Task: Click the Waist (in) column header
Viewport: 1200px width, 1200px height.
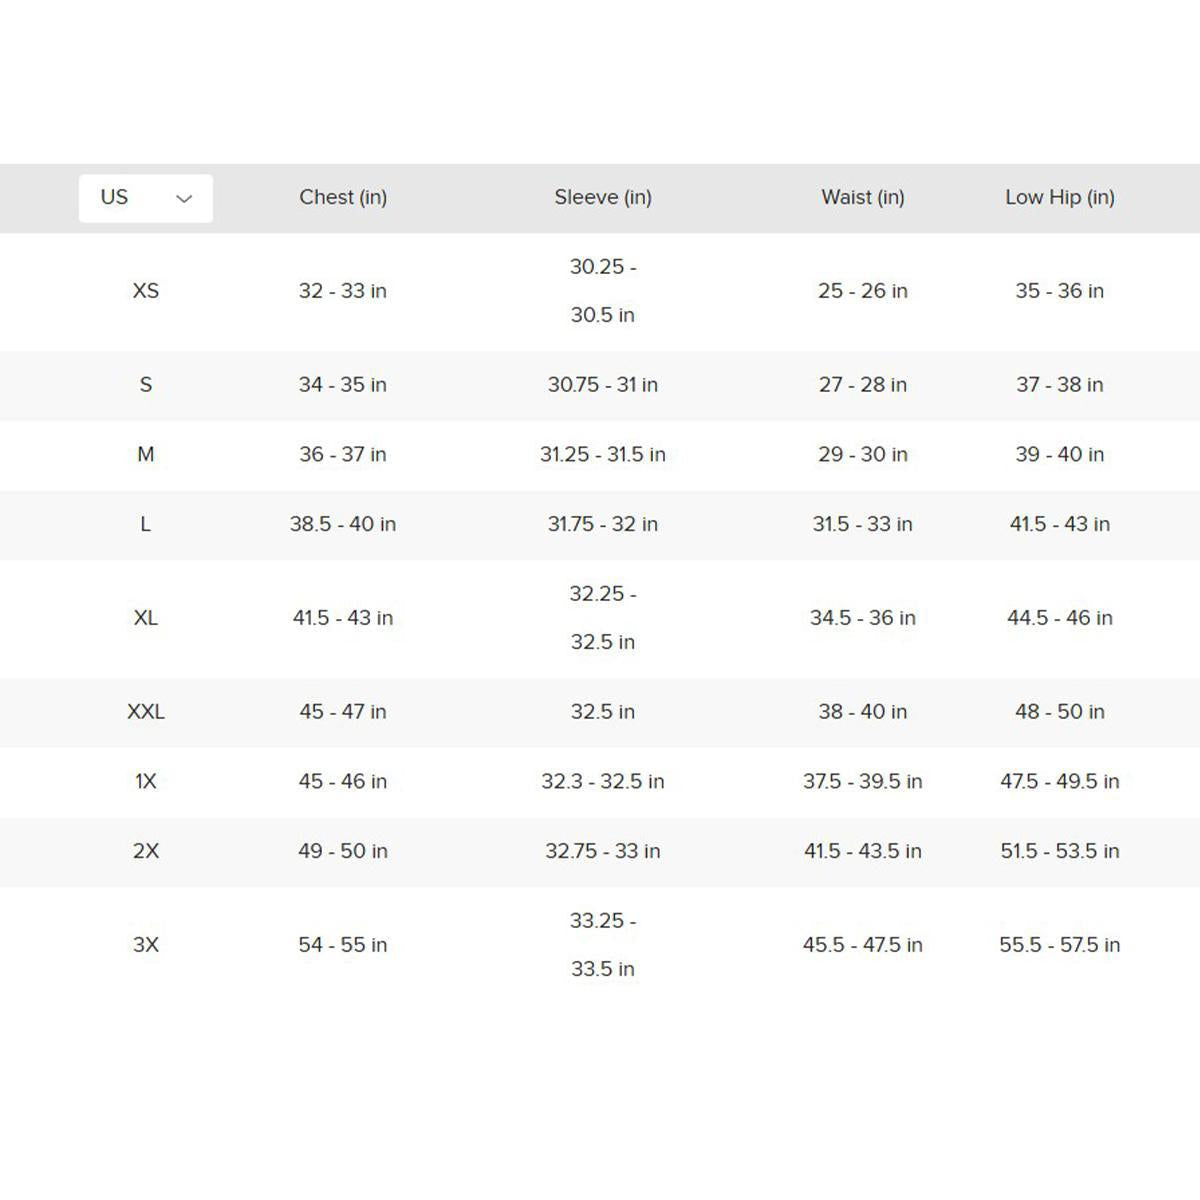Action: pyautogui.click(x=863, y=197)
